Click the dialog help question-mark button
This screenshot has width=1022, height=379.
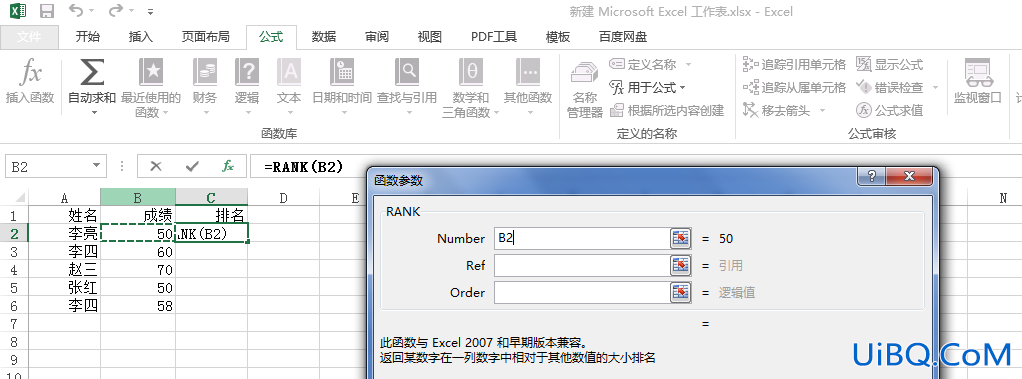click(871, 177)
